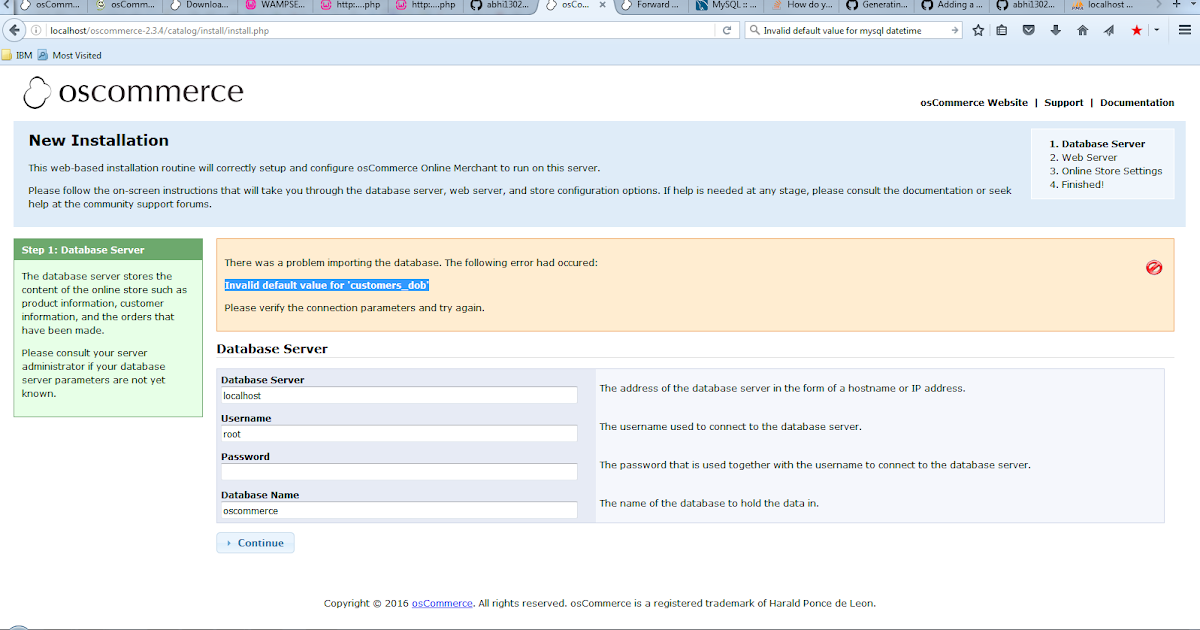Switch to the WAMPSE... tab
This screenshot has width=1200, height=630.
[x=275, y=5]
